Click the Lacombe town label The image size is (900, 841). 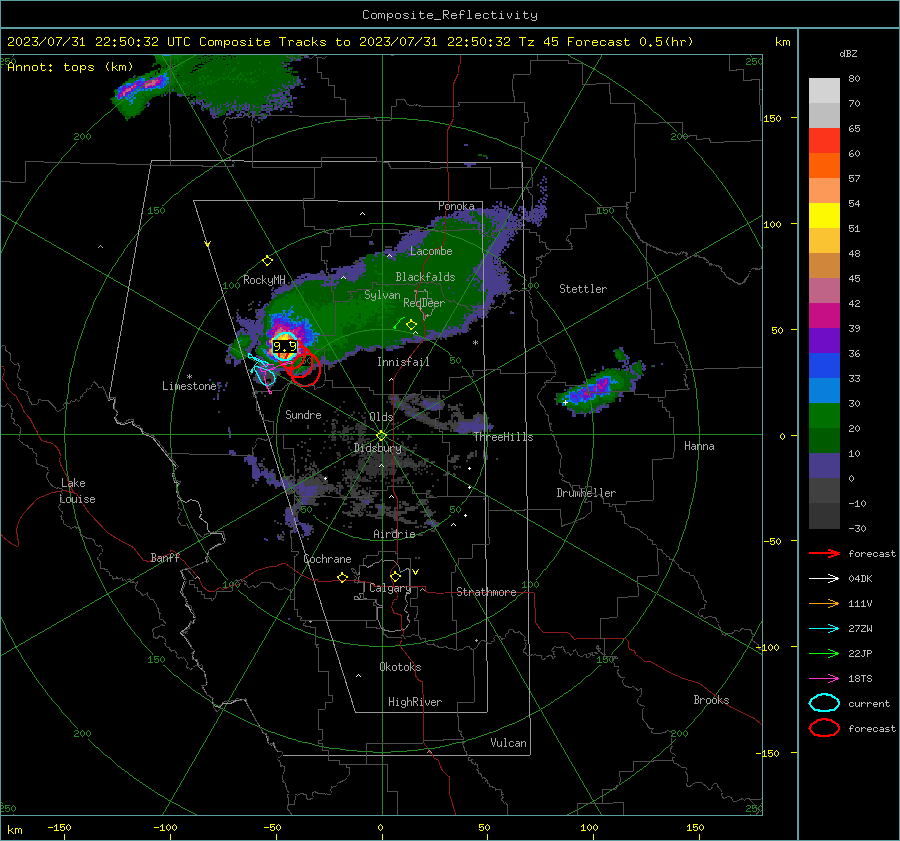431,251
